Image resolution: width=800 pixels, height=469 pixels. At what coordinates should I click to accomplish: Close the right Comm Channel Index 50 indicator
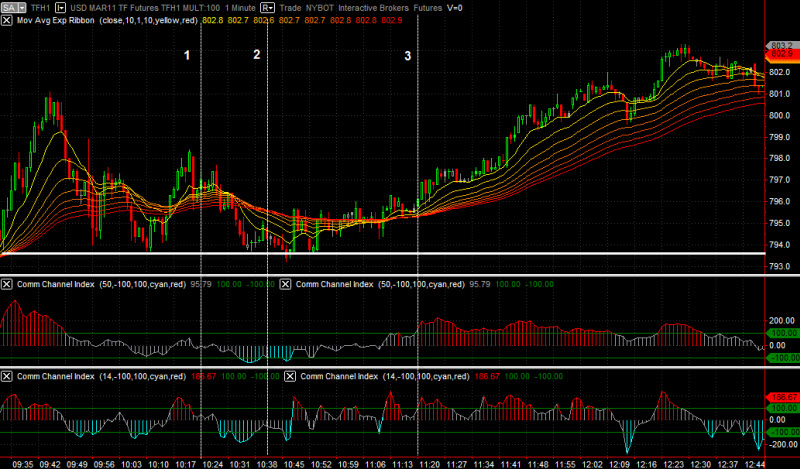[285, 285]
